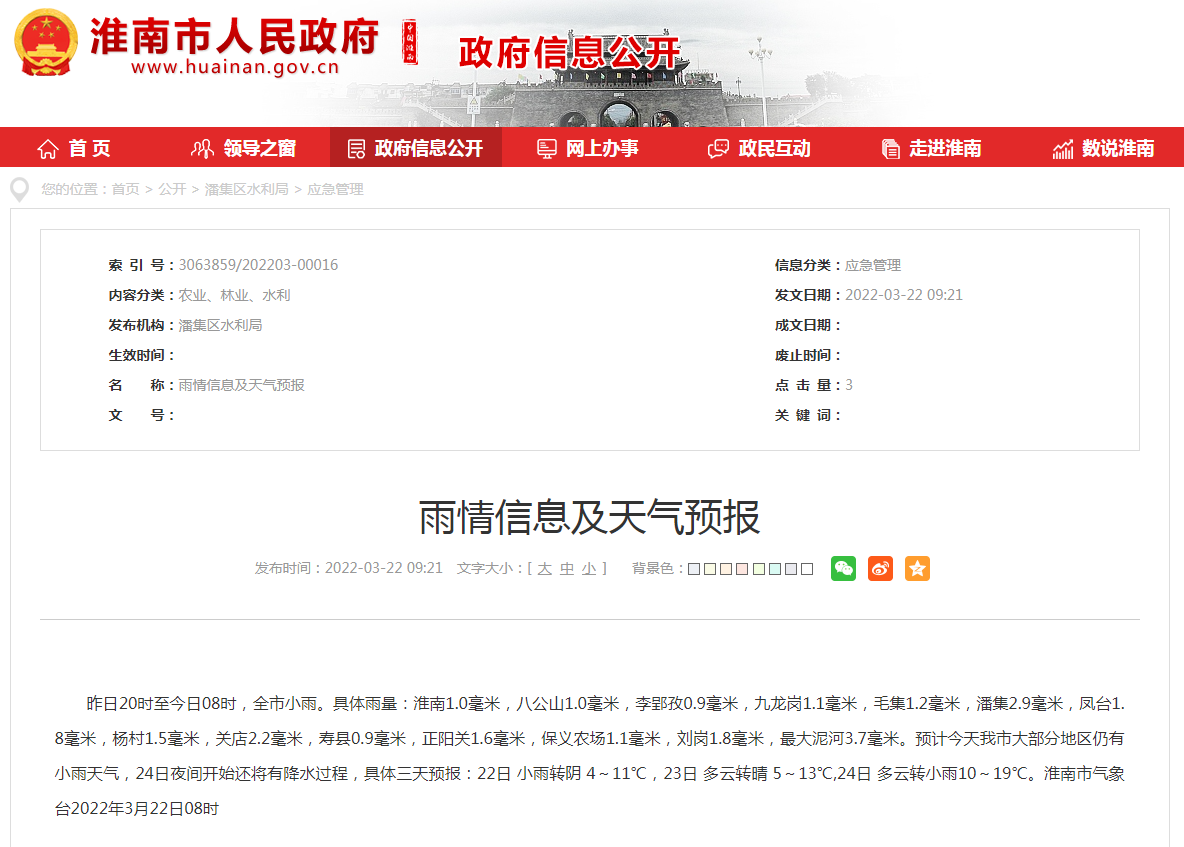1184x847 pixels.
Task: Share the article via the WeChat icon
Action: (843, 568)
